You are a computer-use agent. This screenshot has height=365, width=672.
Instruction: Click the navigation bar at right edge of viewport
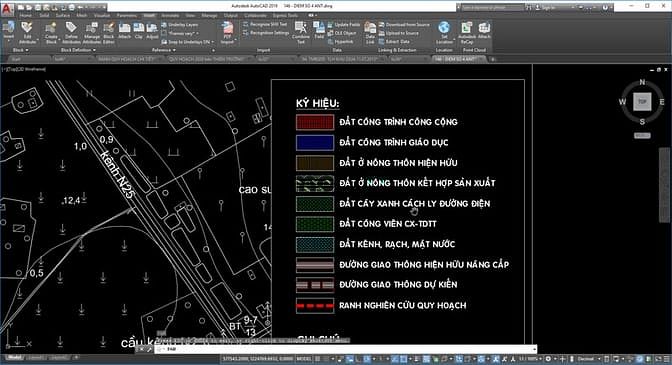click(x=664, y=185)
